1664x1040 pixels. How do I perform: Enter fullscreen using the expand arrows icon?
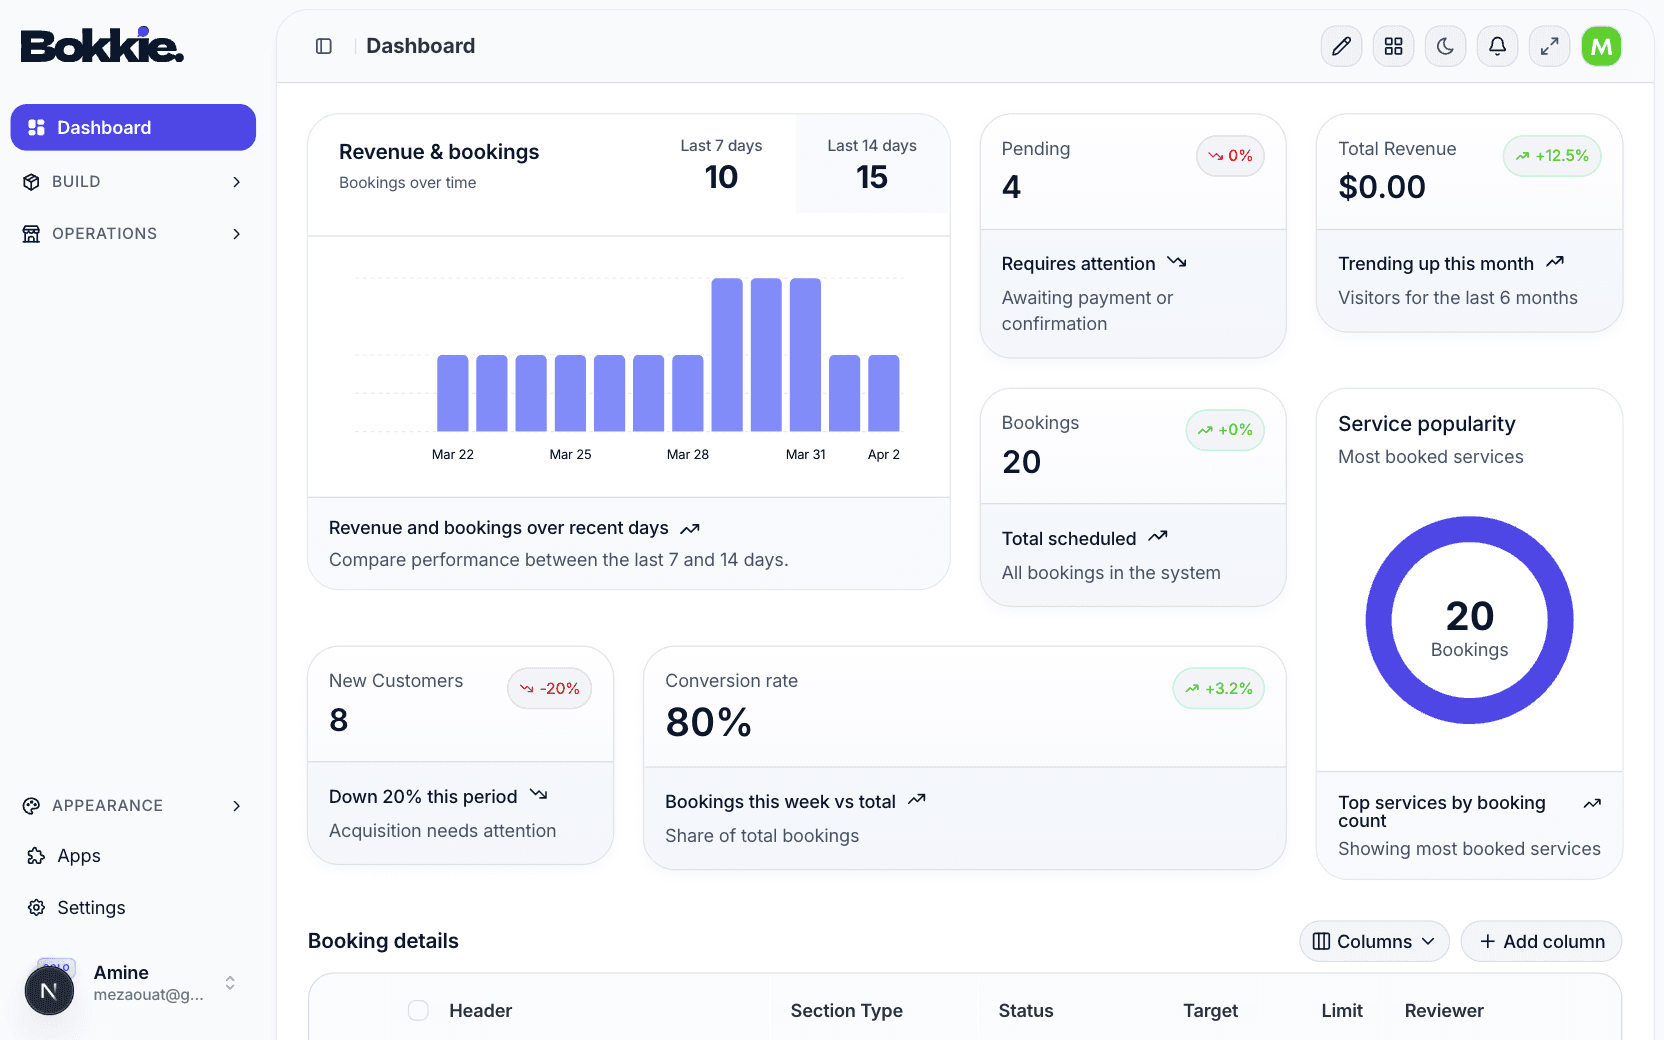click(x=1549, y=46)
